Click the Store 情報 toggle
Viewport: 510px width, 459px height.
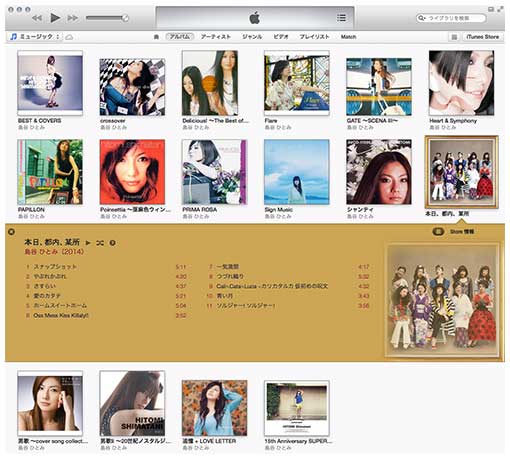[x=453, y=231]
